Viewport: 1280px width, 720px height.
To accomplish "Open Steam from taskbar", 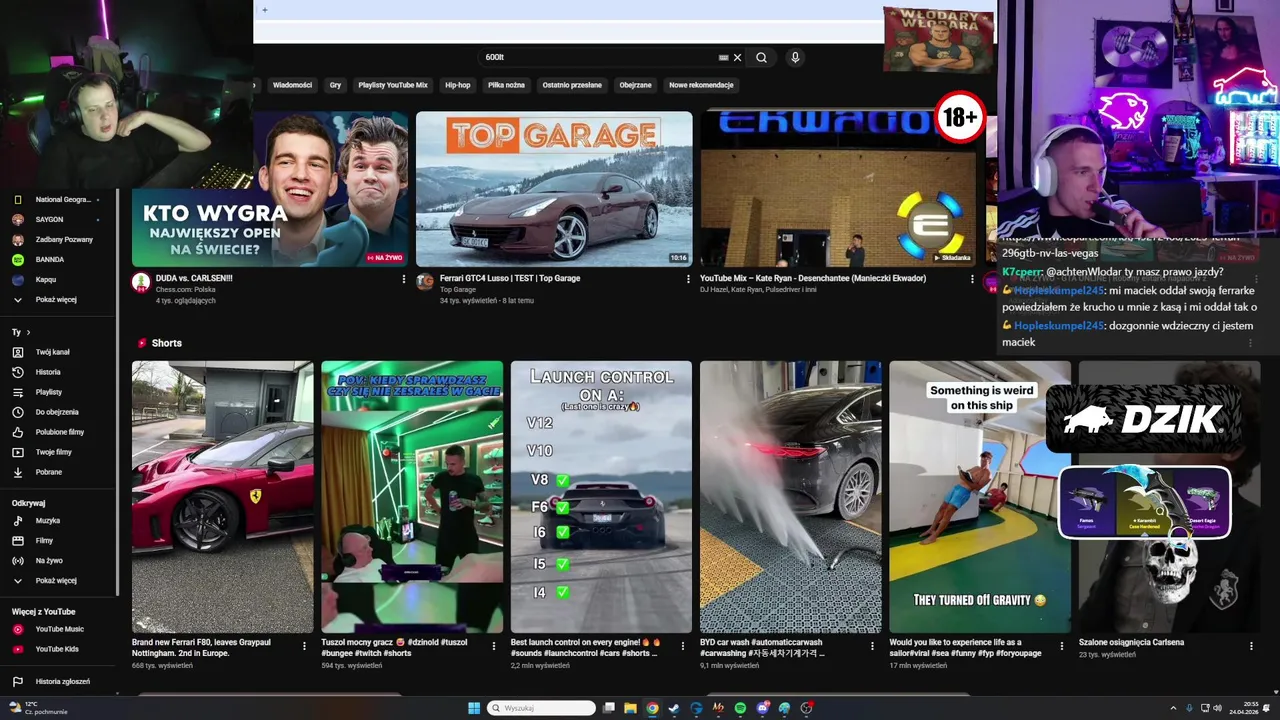I will 674,708.
